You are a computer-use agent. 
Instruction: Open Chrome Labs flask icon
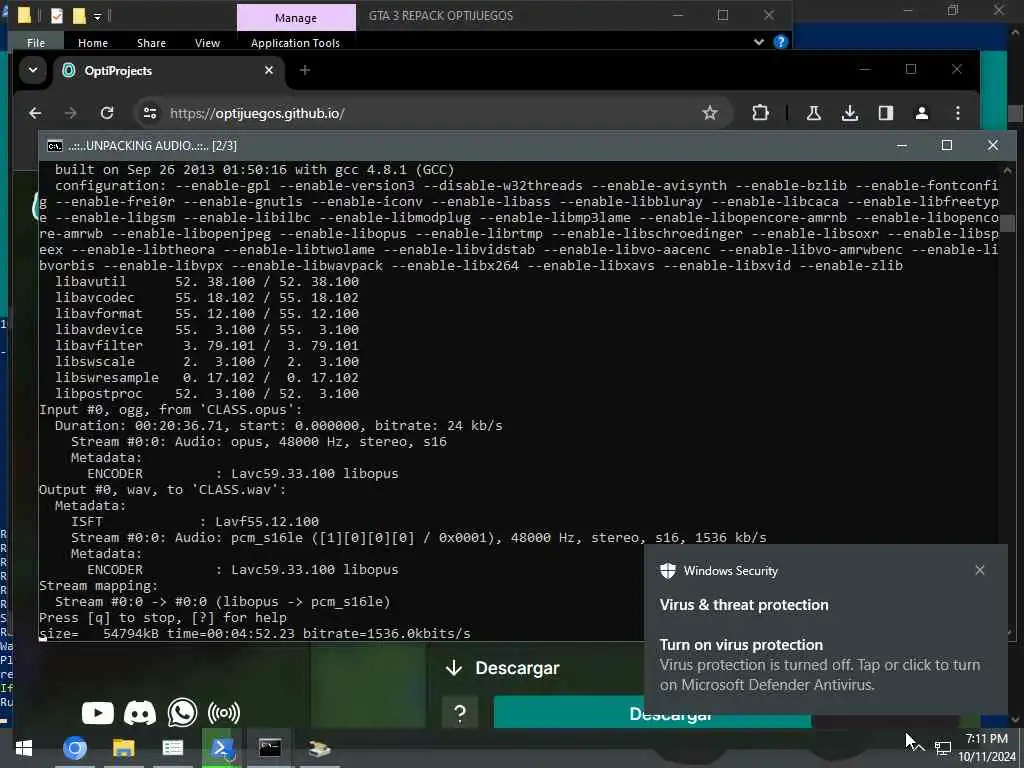(x=814, y=113)
